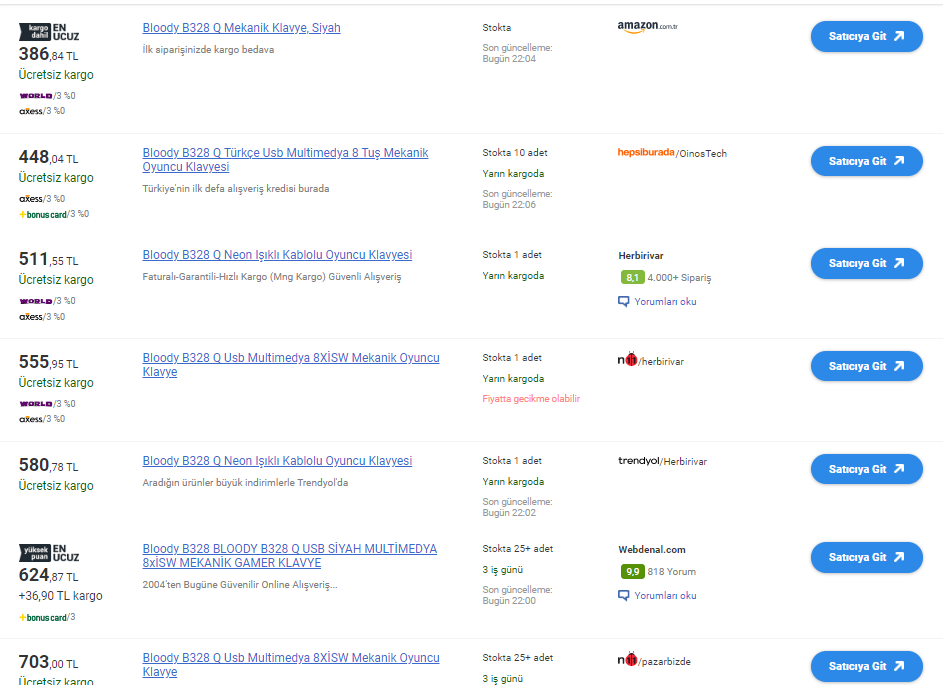Click the OinosTech seller name
The image size is (943, 685).
click(703, 154)
